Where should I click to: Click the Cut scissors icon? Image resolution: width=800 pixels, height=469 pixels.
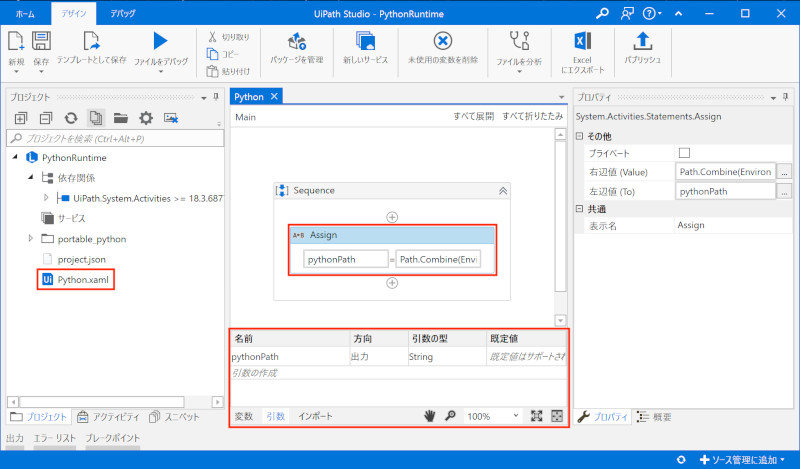tap(213, 37)
